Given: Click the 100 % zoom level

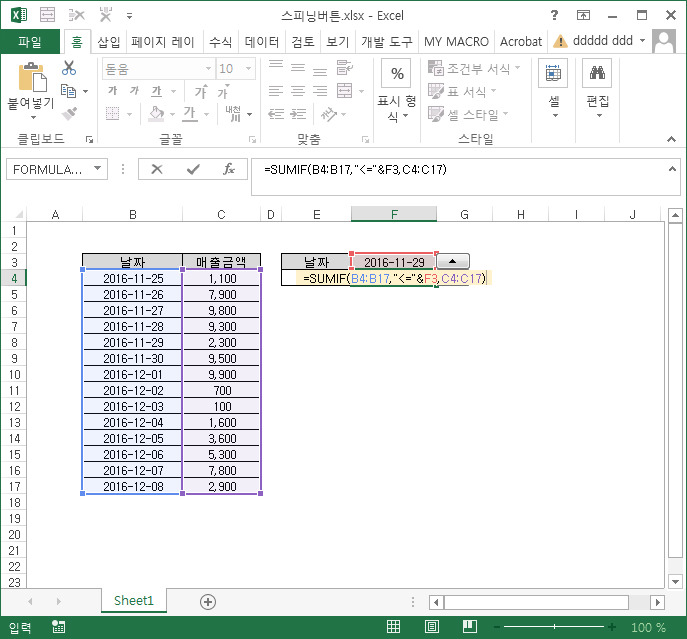Looking at the screenshot, I should click(x=648, y=627).
